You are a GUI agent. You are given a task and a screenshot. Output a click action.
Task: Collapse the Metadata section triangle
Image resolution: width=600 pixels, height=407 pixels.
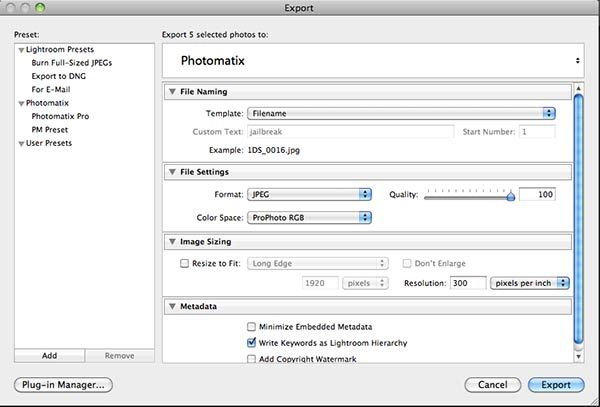(x=173, y=306)
